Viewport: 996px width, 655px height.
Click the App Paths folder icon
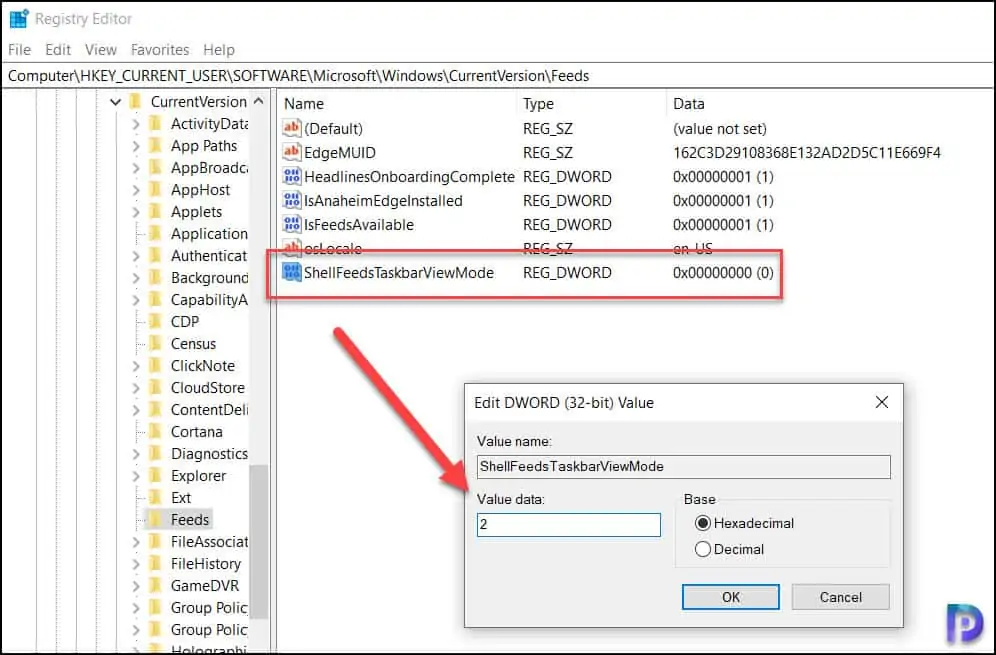click(x=156, y=145)
